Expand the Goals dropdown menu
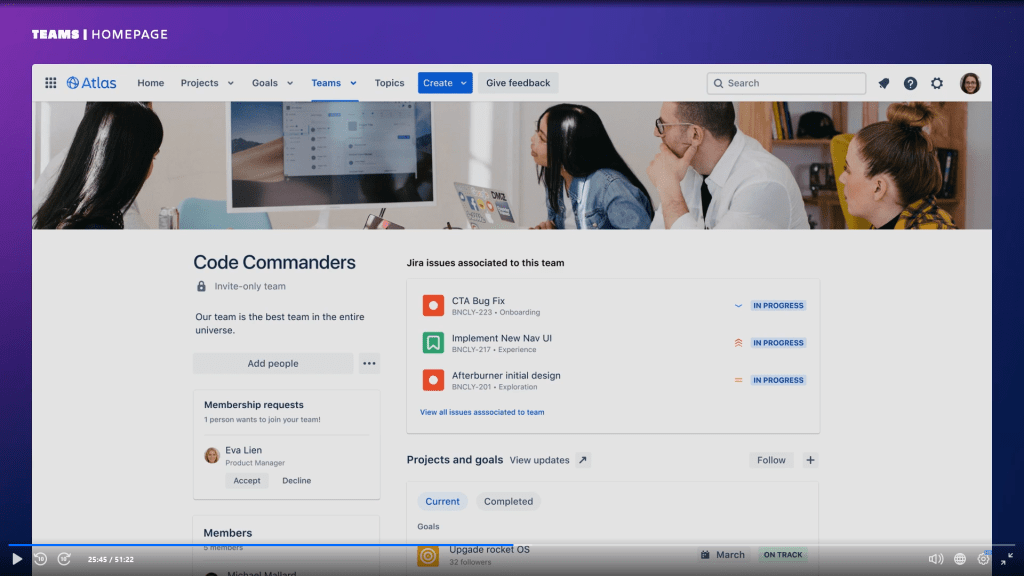This screenshot has width=1024, height=576. (x=272, y=83)
